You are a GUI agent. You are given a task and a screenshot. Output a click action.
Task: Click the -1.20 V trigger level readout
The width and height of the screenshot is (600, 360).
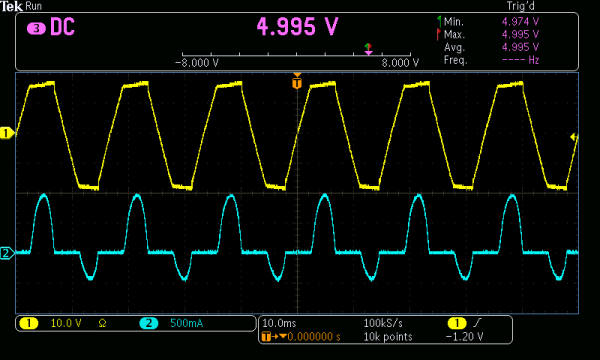(x=464, y=337)
